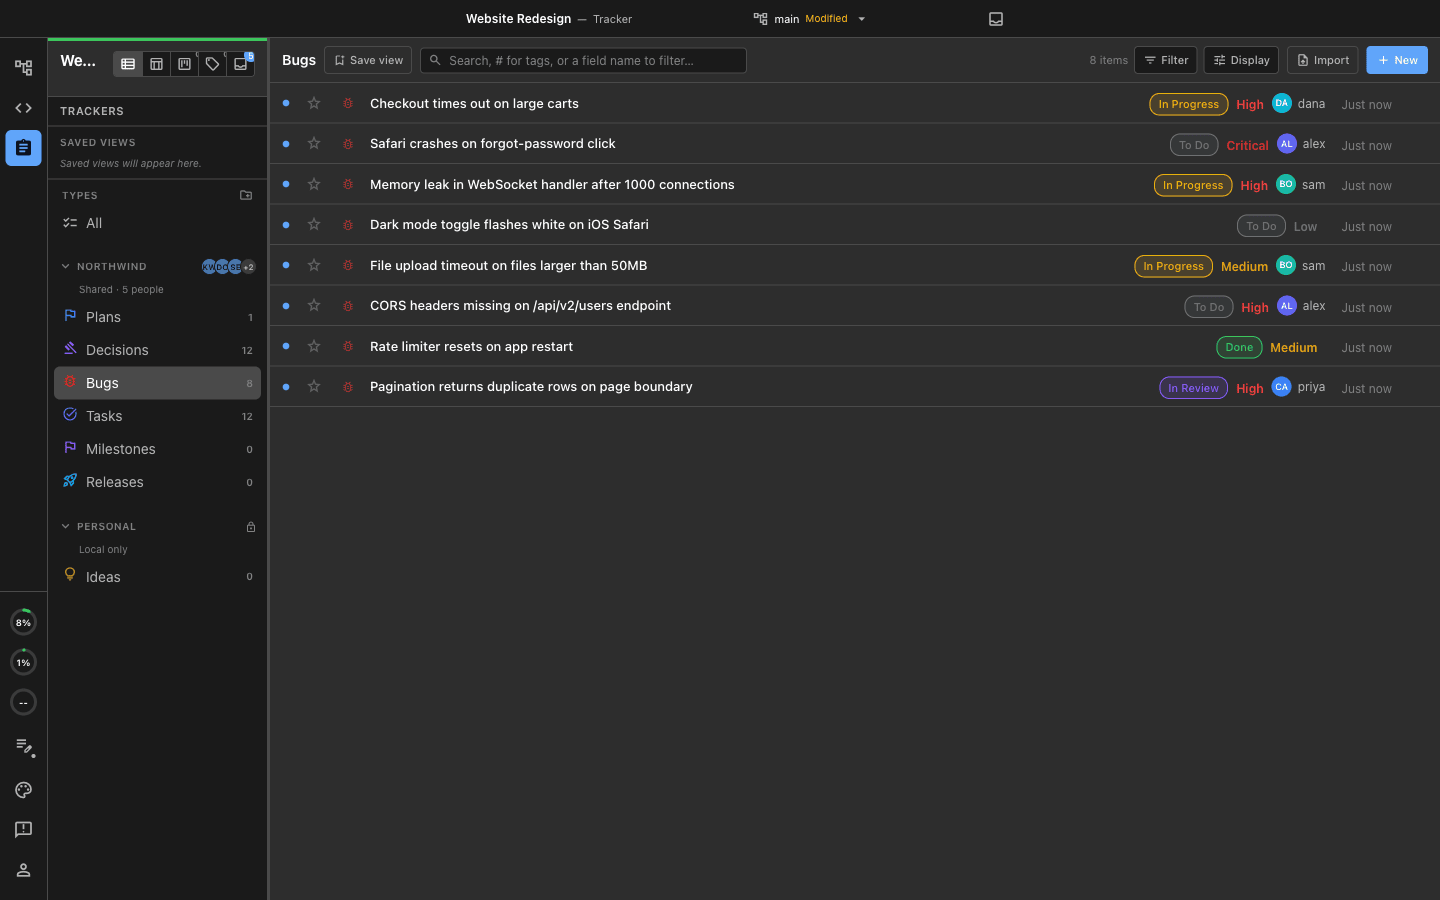Click the 1% usage progress ring
Screen dimensions: 1440x900
(23, 662)
